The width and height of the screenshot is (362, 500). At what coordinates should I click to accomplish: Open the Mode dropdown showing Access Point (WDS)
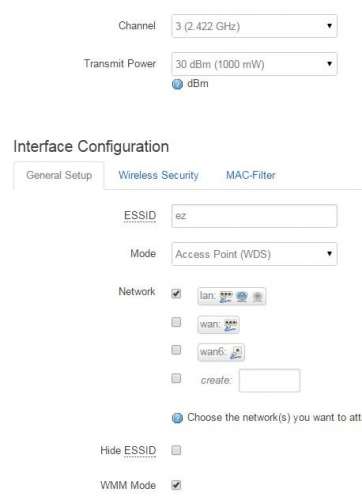click(254, 254)
